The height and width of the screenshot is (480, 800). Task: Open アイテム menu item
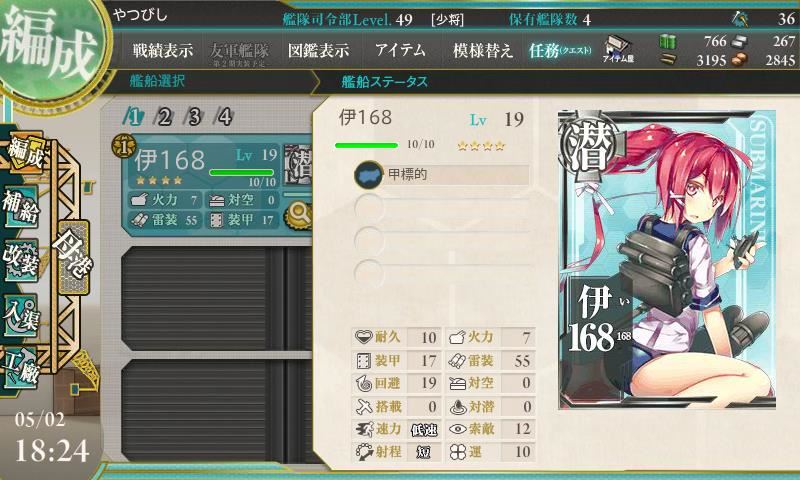(x=401, y=50)
